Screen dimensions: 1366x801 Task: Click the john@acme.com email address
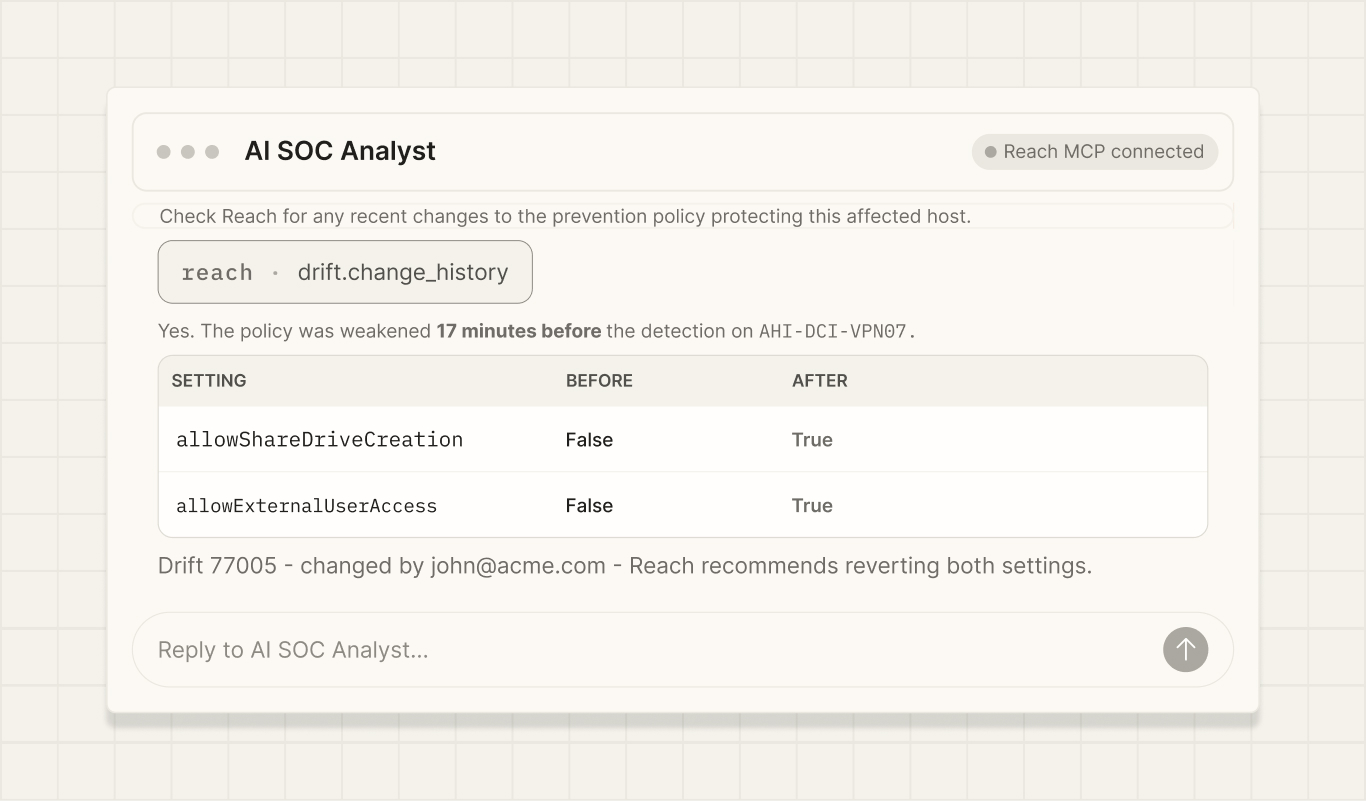click(x=518, y=566)
